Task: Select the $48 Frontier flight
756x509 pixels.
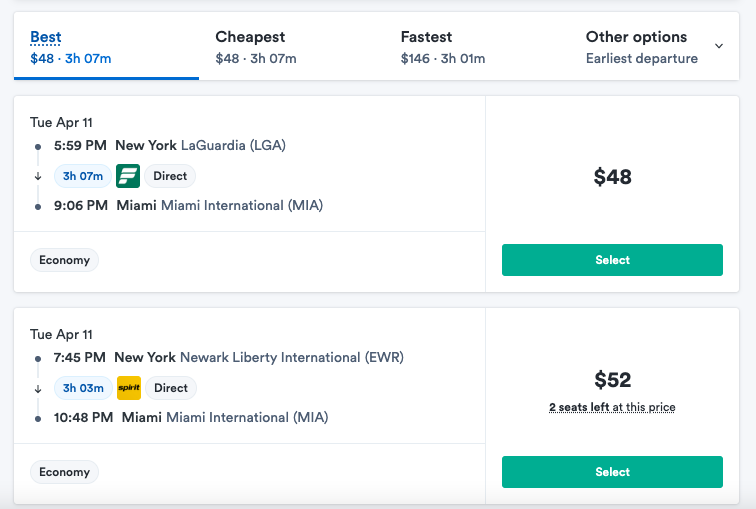Action: point(612,260)
